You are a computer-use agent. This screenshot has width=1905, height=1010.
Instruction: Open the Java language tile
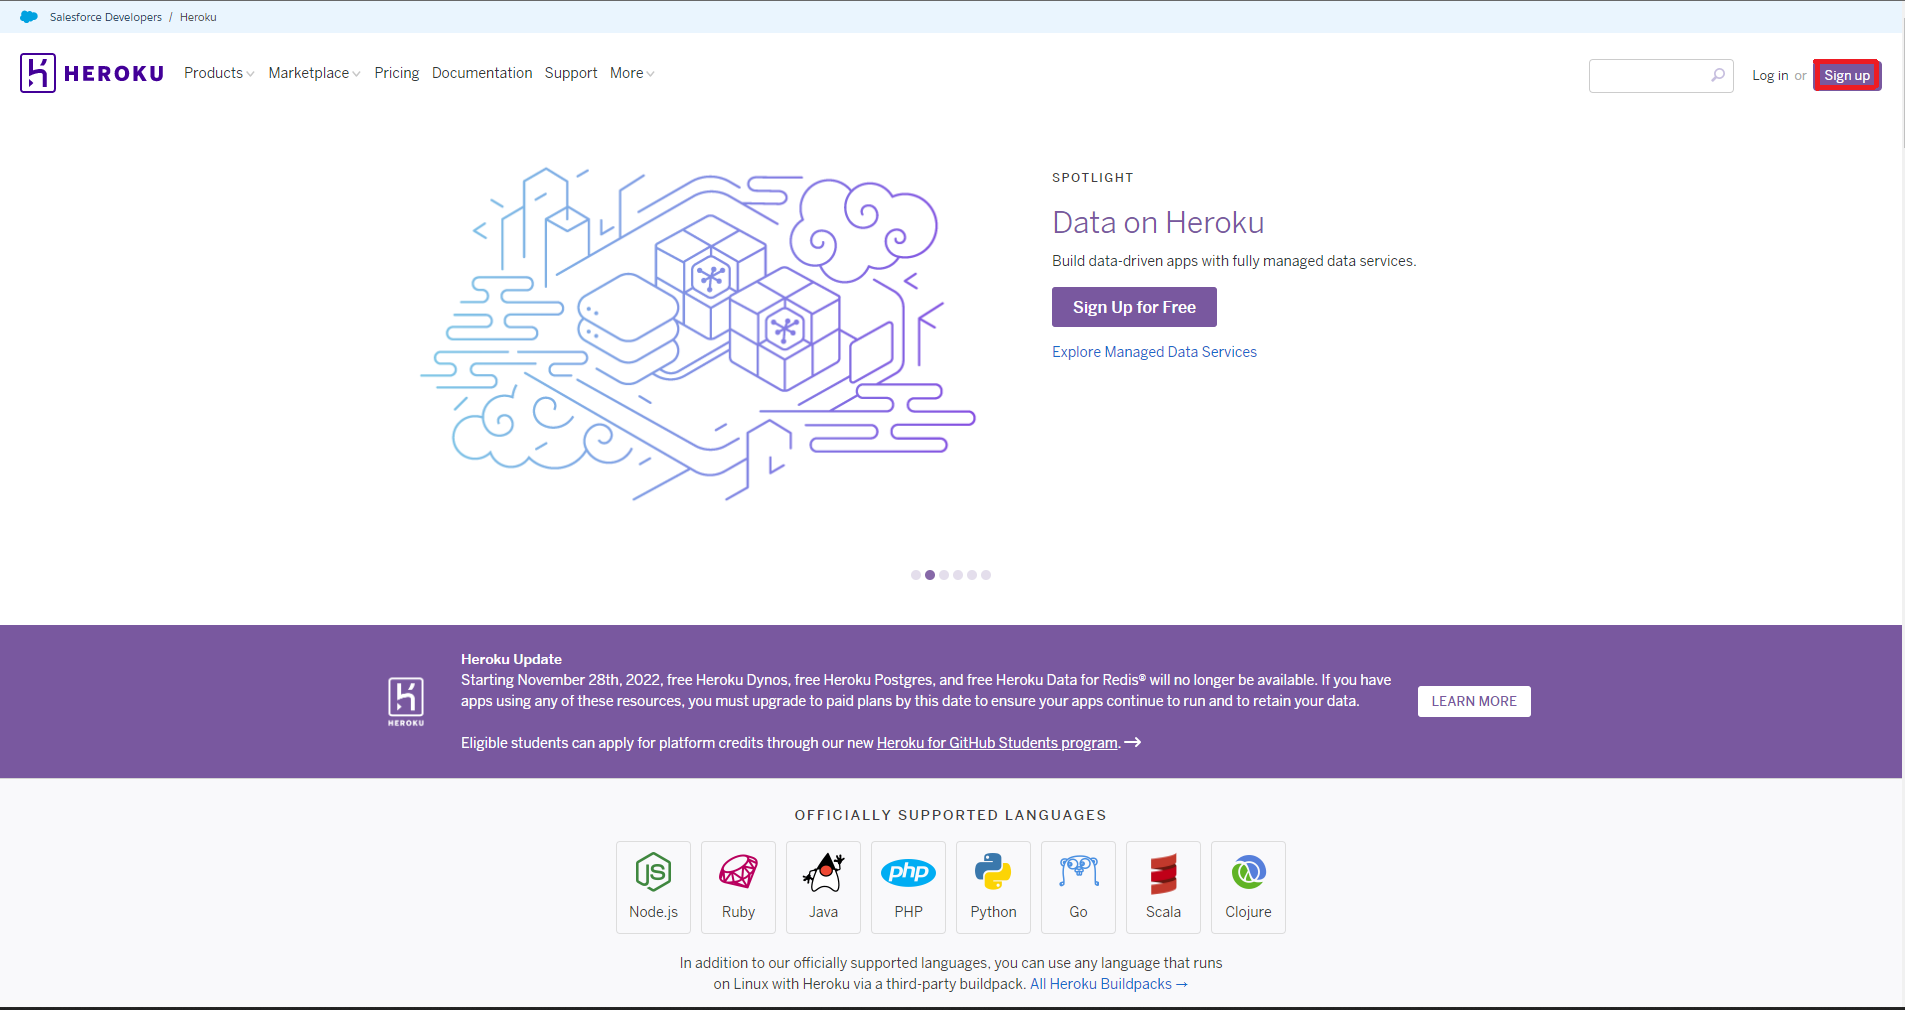tap(823, 887)
